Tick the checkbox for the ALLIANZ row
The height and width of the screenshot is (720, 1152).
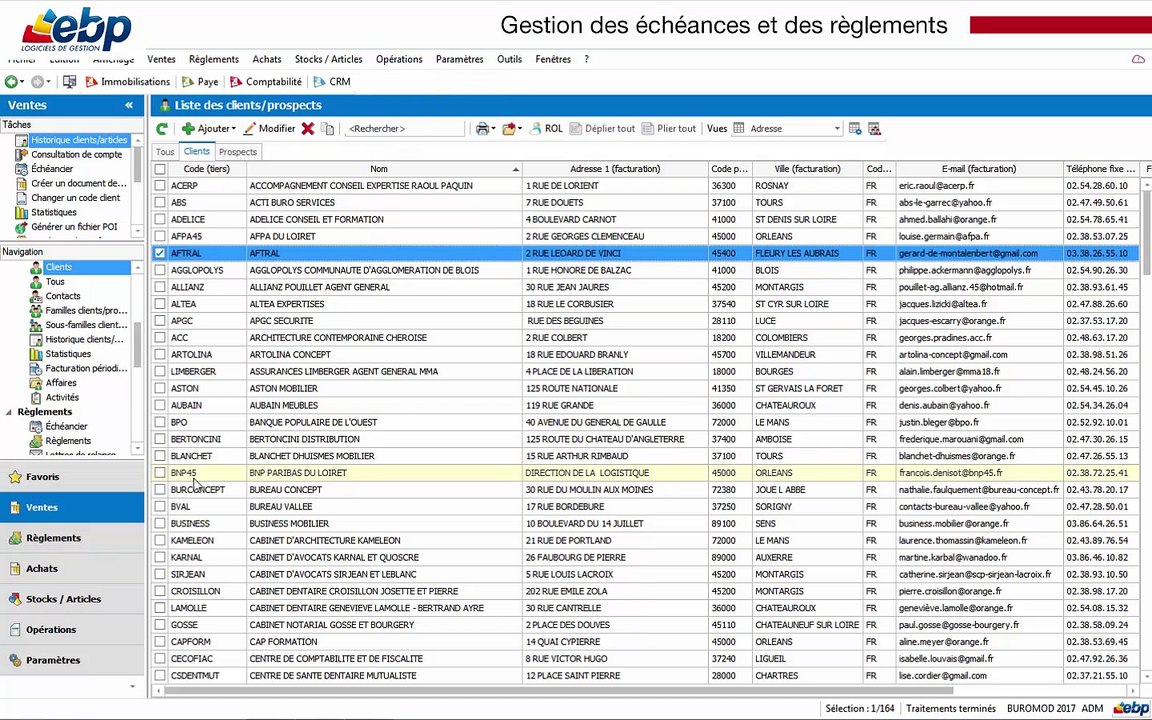(x=160, y=287)
